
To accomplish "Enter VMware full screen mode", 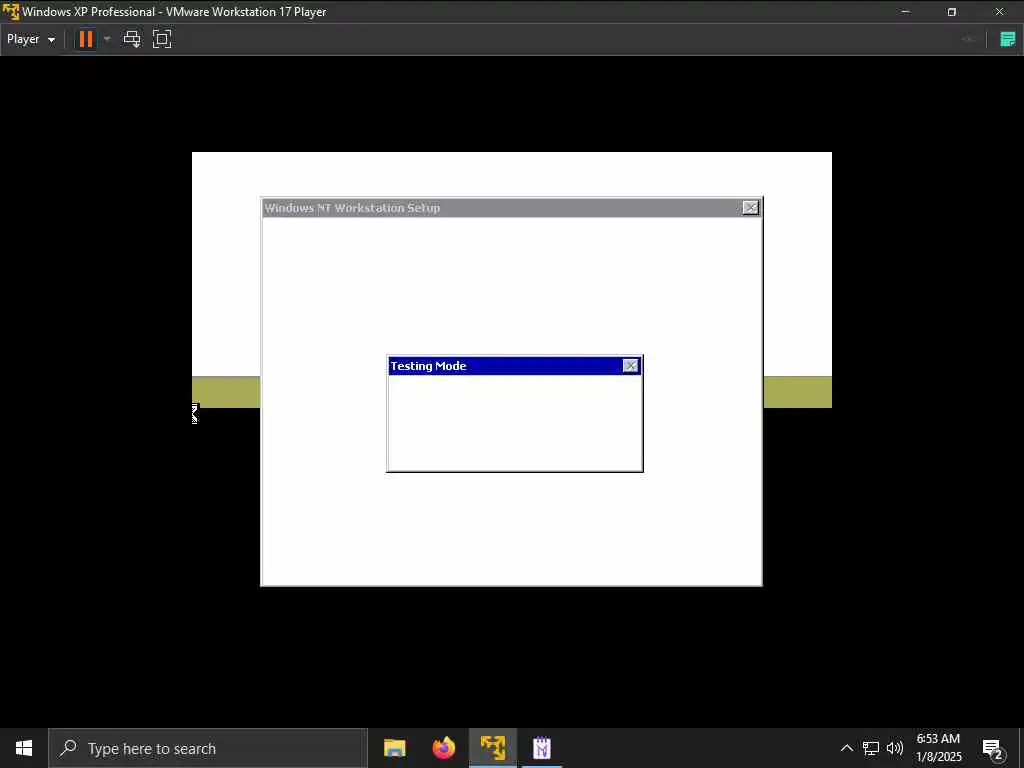I will pyautogui.click(x=162, y=39).
